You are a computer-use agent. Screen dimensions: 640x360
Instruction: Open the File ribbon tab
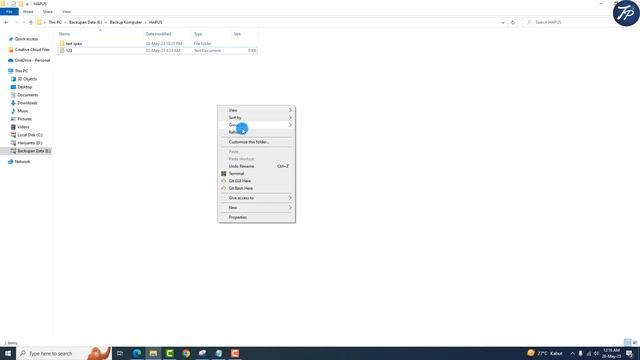9,11
